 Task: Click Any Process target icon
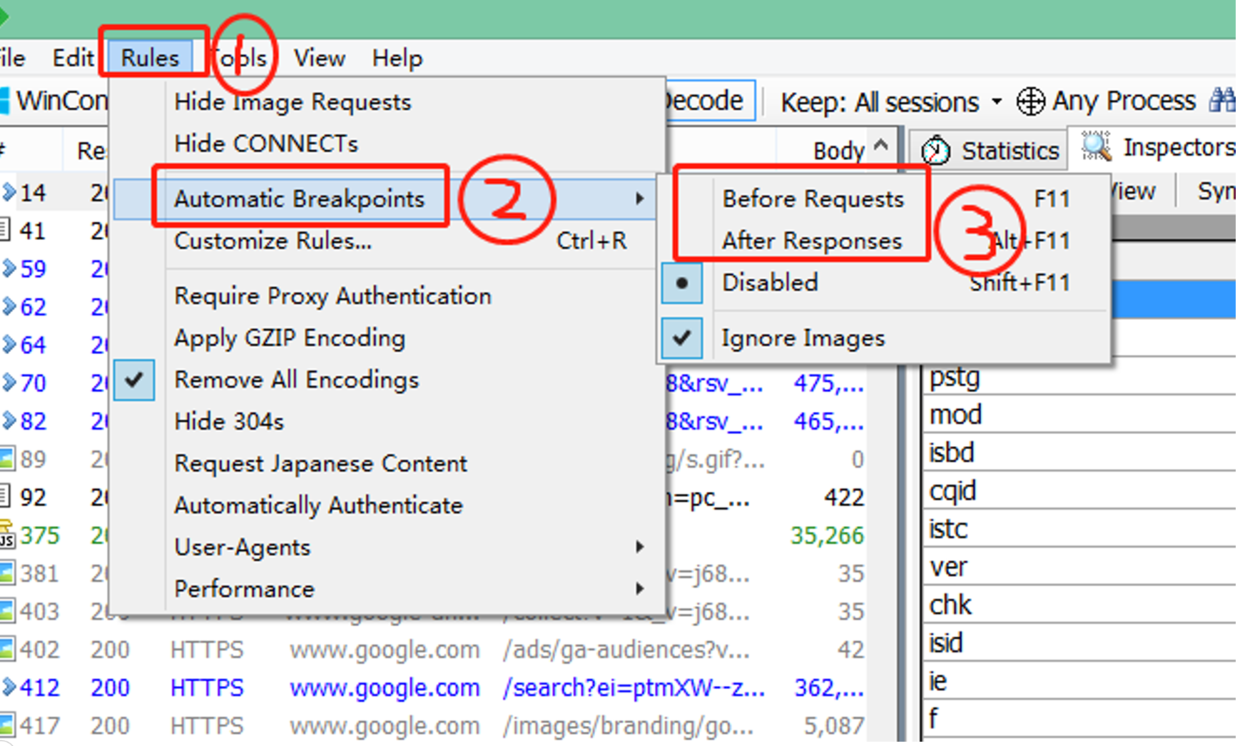pyautogui.click(x=1031, y=101)
